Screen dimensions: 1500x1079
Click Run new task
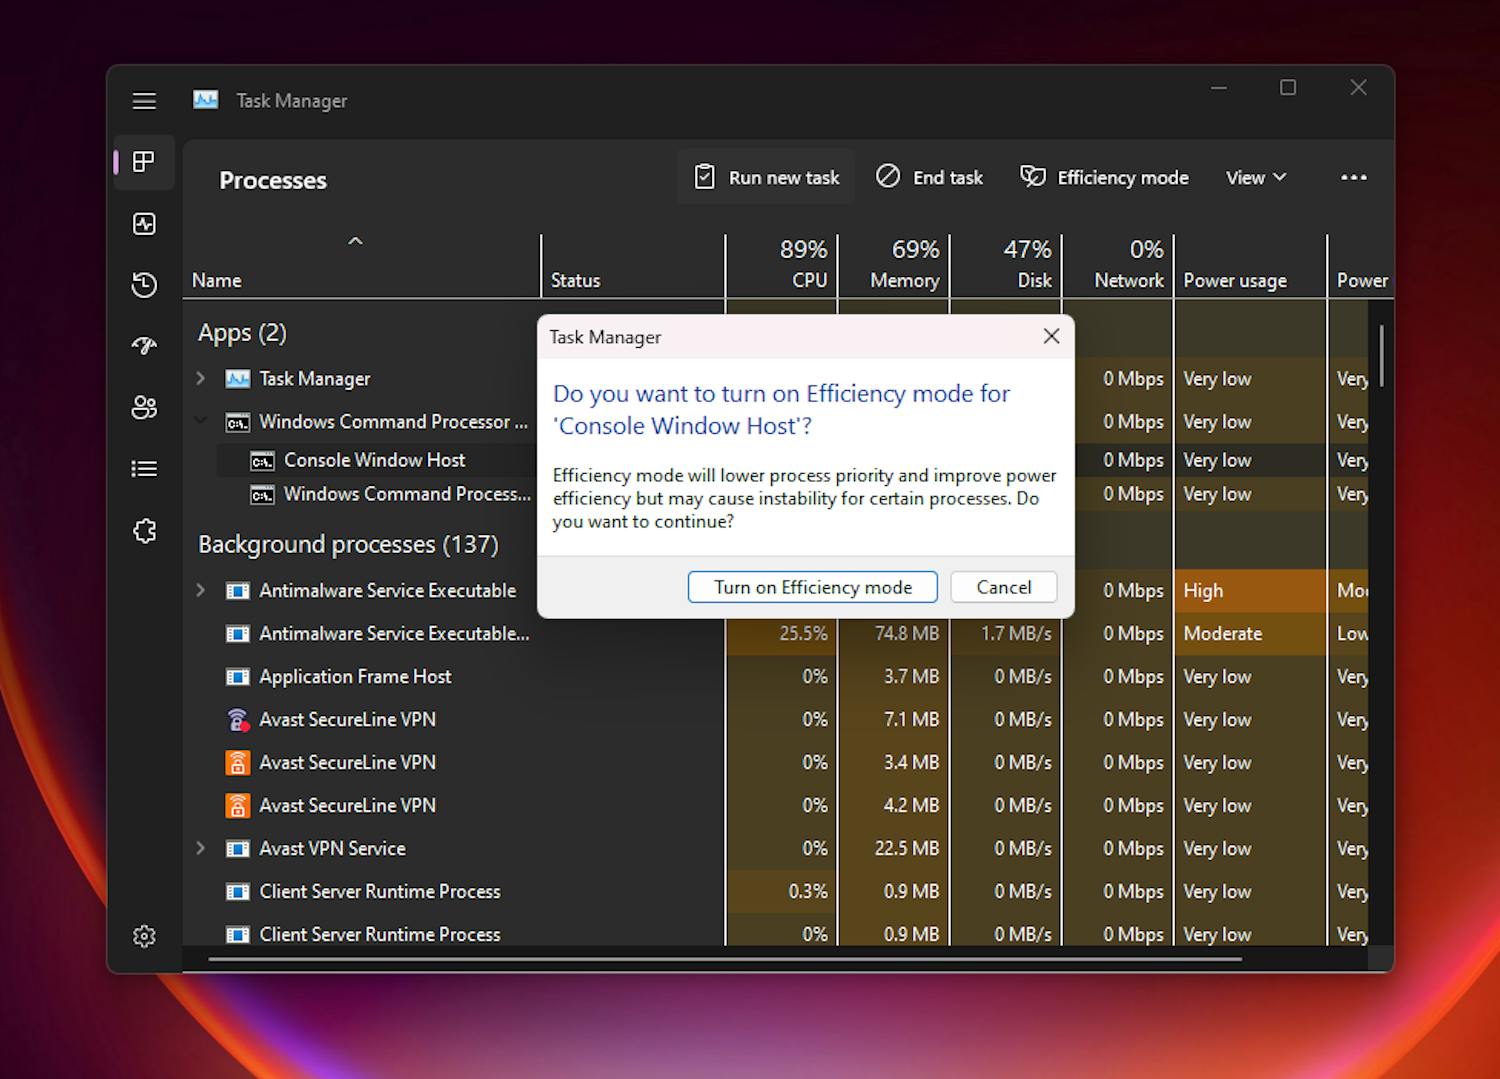coord(766,177)
